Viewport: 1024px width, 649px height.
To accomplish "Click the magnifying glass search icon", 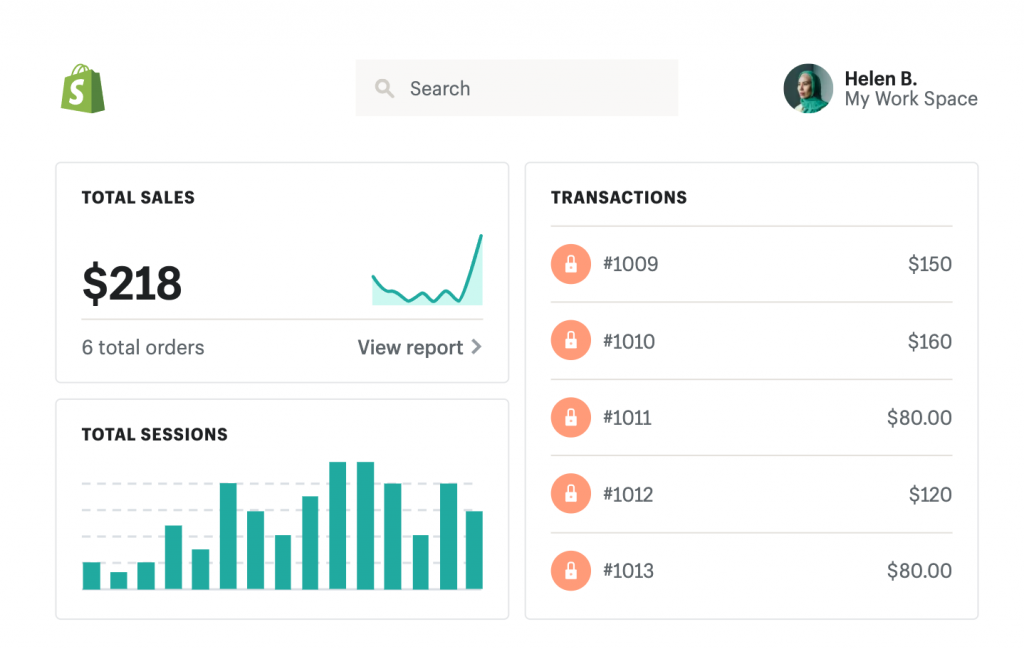I will pos(385,88).
